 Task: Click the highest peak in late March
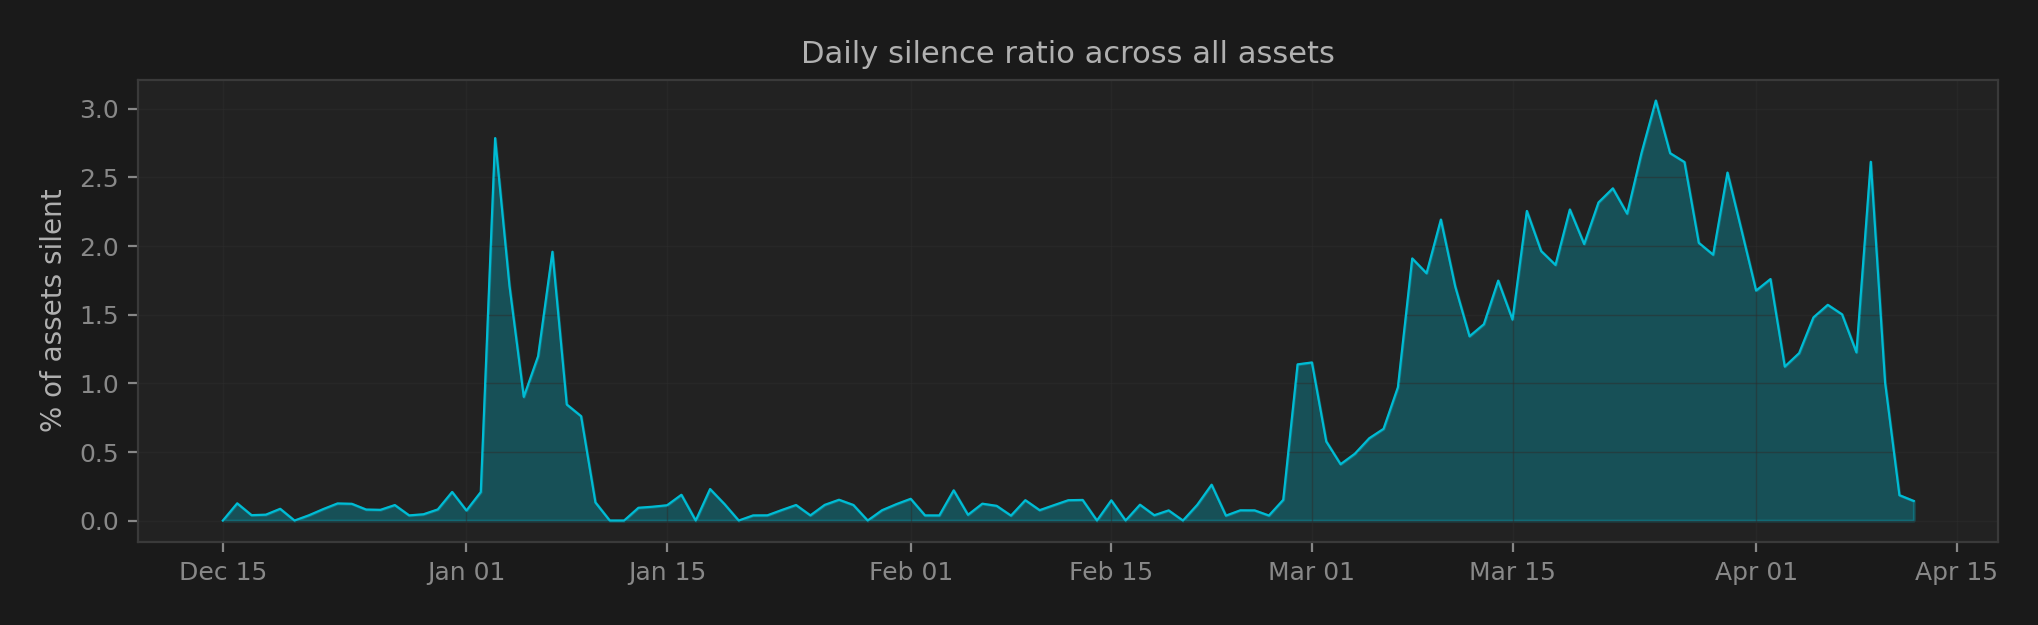pos(1655,101)
